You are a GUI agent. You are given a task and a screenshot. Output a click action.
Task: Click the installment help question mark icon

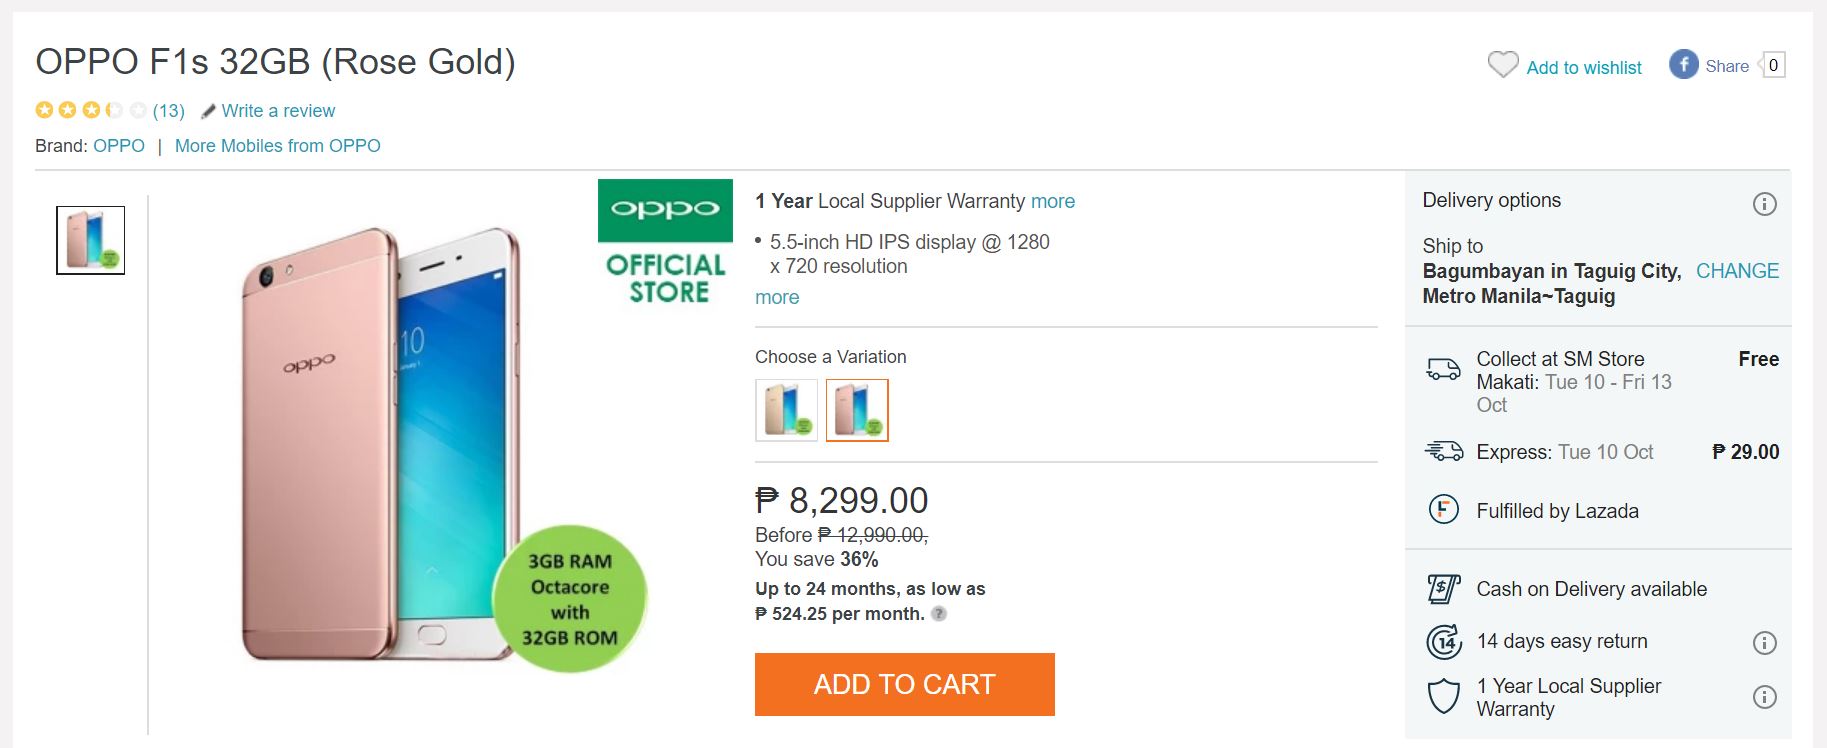[x=939, y=614]
